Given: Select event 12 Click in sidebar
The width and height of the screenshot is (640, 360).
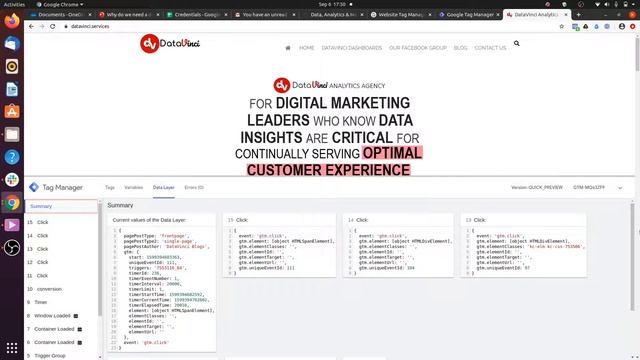Looking at the screenshot, I should (61, 262).
